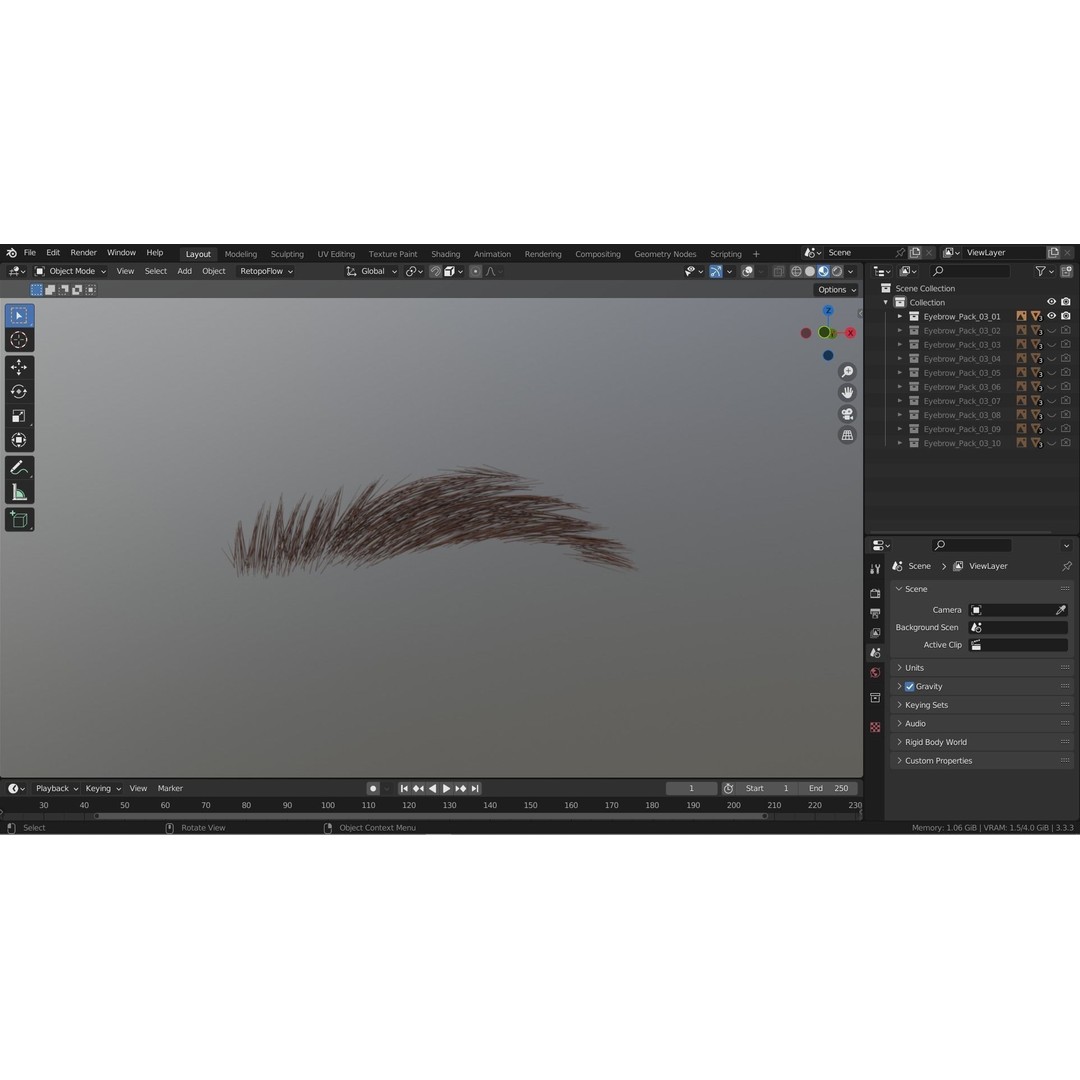
Task: Show Eyebrow_Pack_03_05 in viewport
Action: point(1051,373)
